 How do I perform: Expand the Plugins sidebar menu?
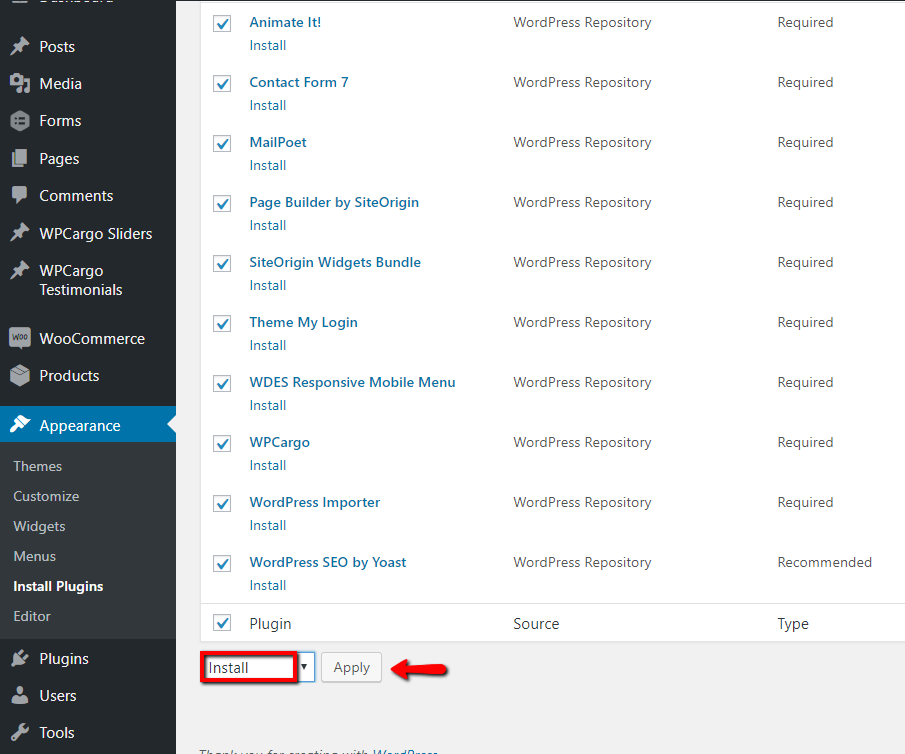pyautogui.click(x=64, y=659)
